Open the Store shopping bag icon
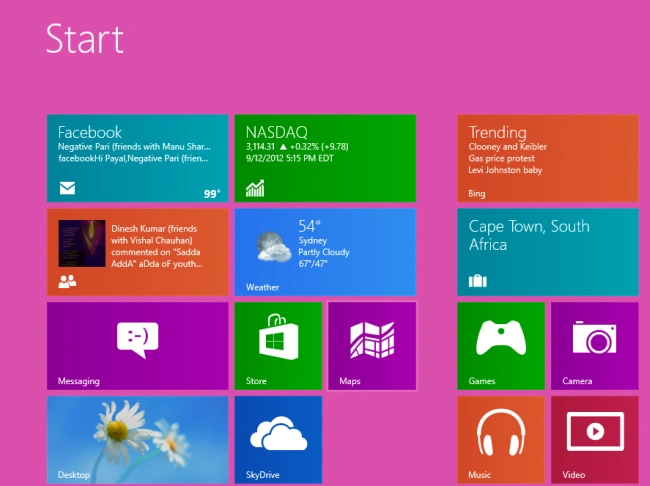 coord(279,337)
